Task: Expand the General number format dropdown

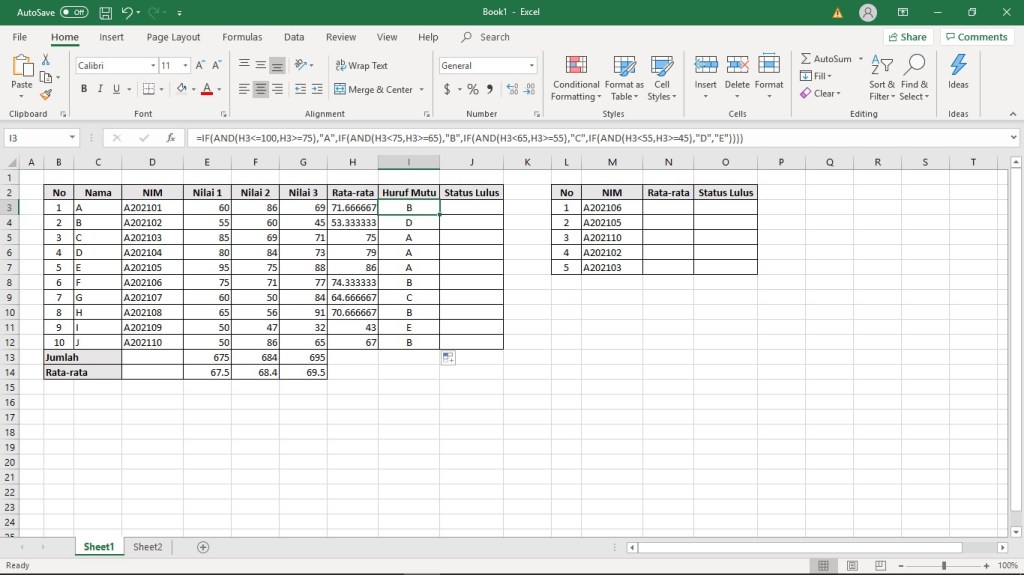Action: pyautogui.click(x=531, y=66)
